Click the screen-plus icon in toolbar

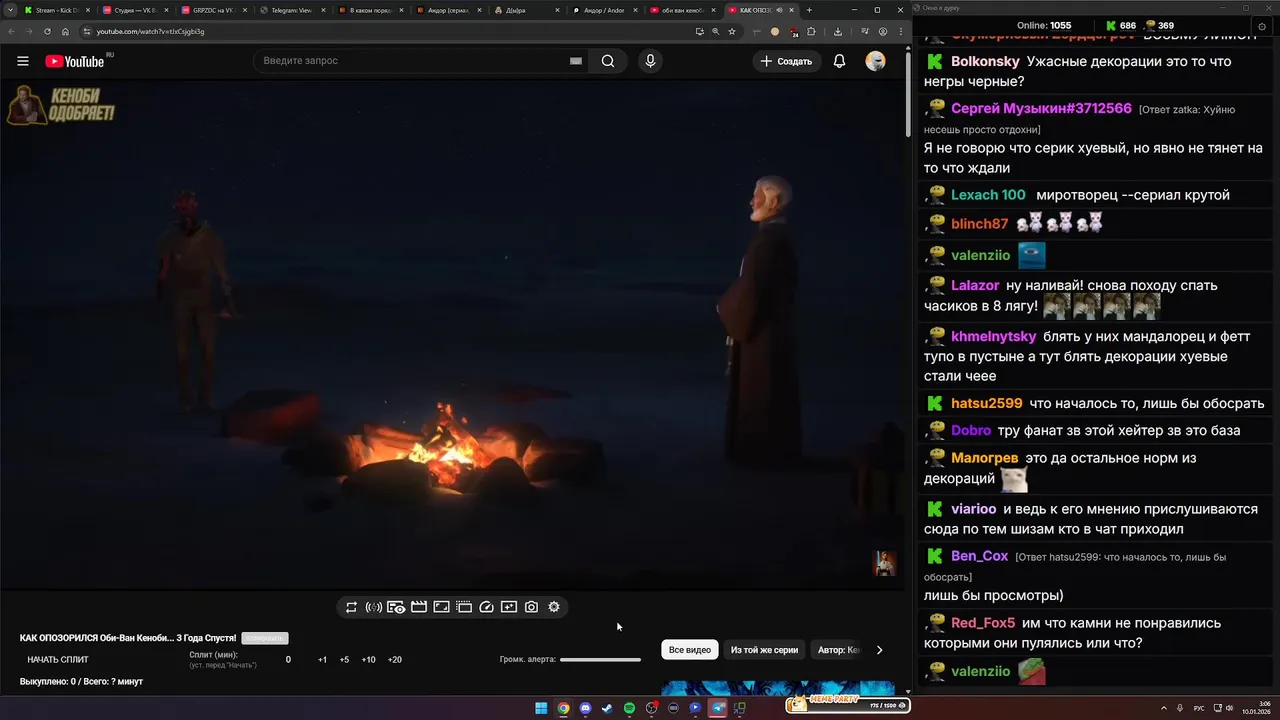[509, 607]
